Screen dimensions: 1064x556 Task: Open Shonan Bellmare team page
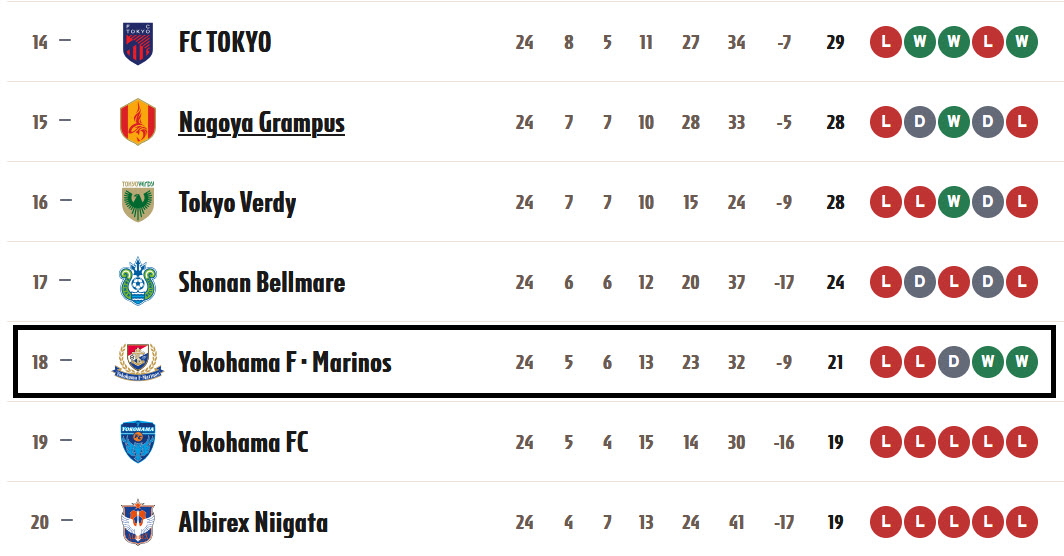(x=261, y=282)
